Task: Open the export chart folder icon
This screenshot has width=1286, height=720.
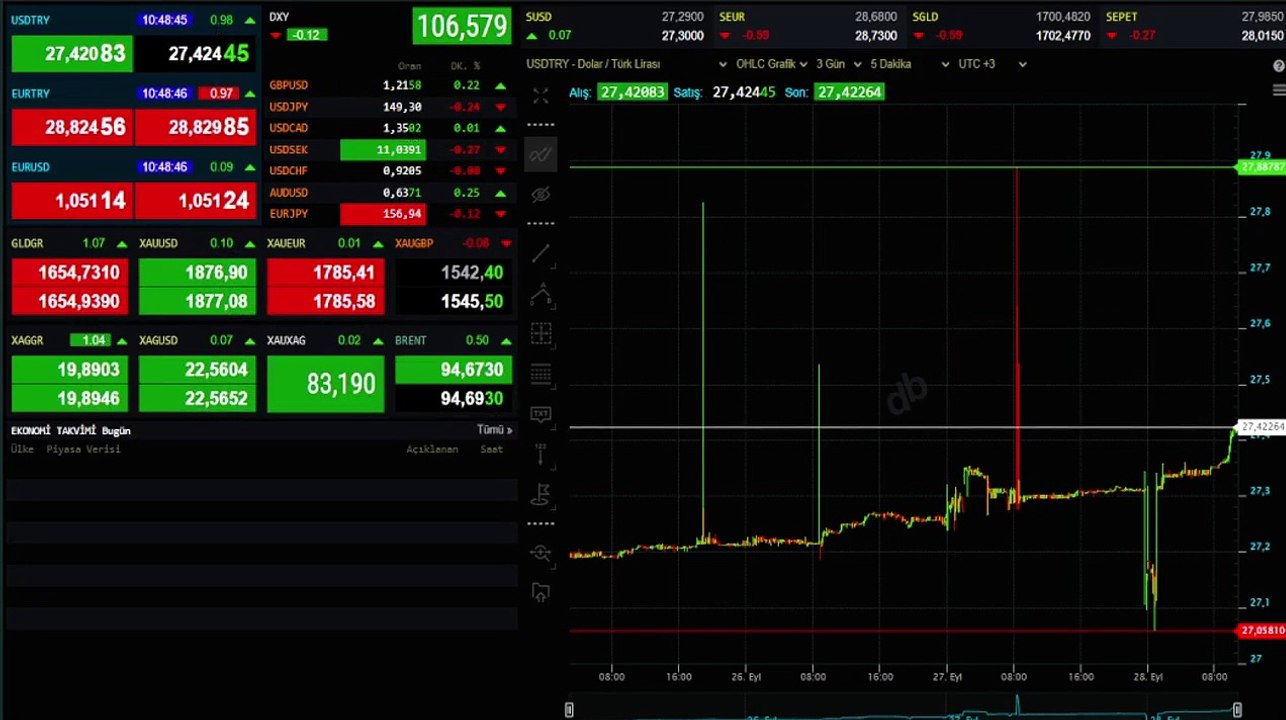Action: click(541, 592)
